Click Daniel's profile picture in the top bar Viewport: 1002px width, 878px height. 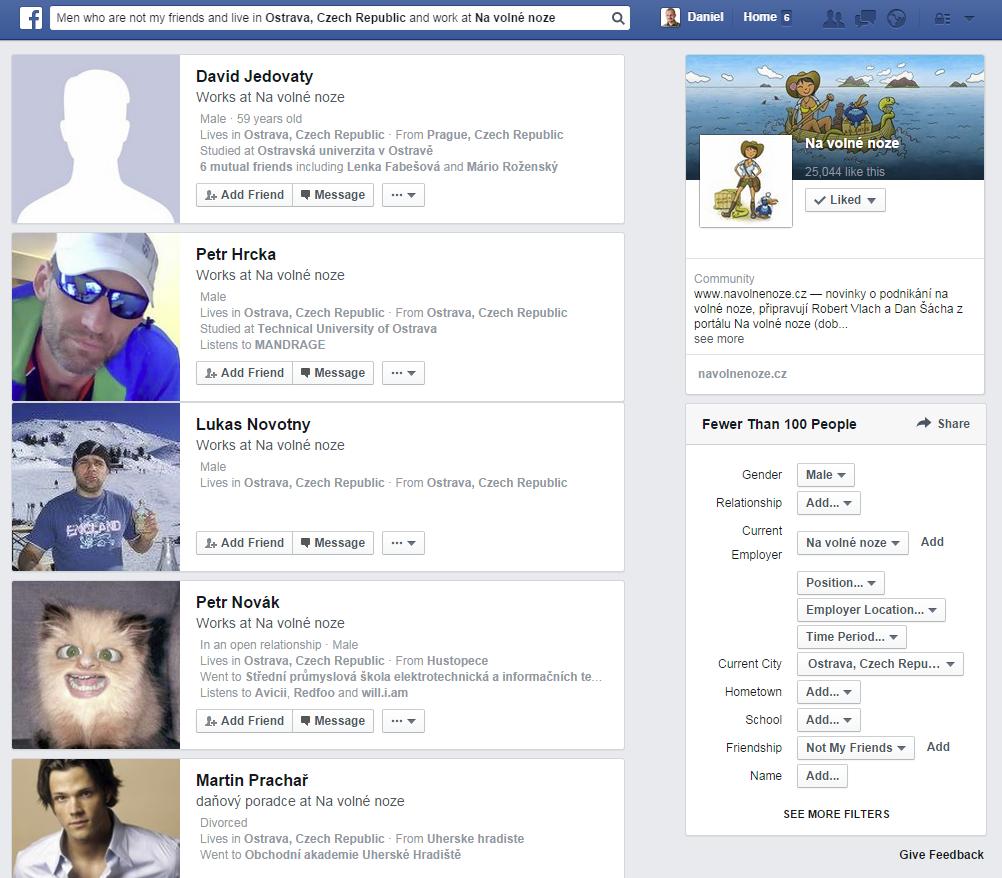click(670, 17)
